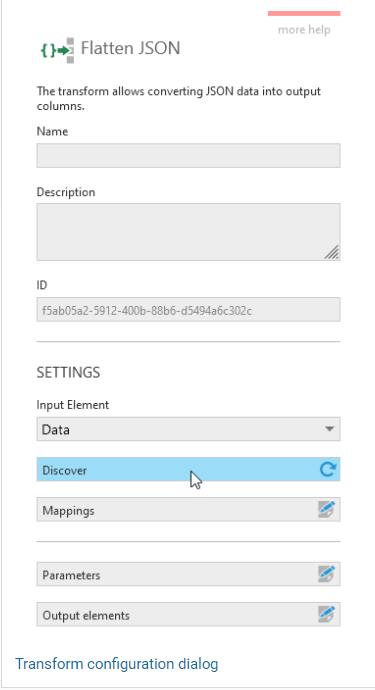Open the Input Element dropdown arrow
The image size is (375, 690).
pyautogui.click(x=329, y=429)
